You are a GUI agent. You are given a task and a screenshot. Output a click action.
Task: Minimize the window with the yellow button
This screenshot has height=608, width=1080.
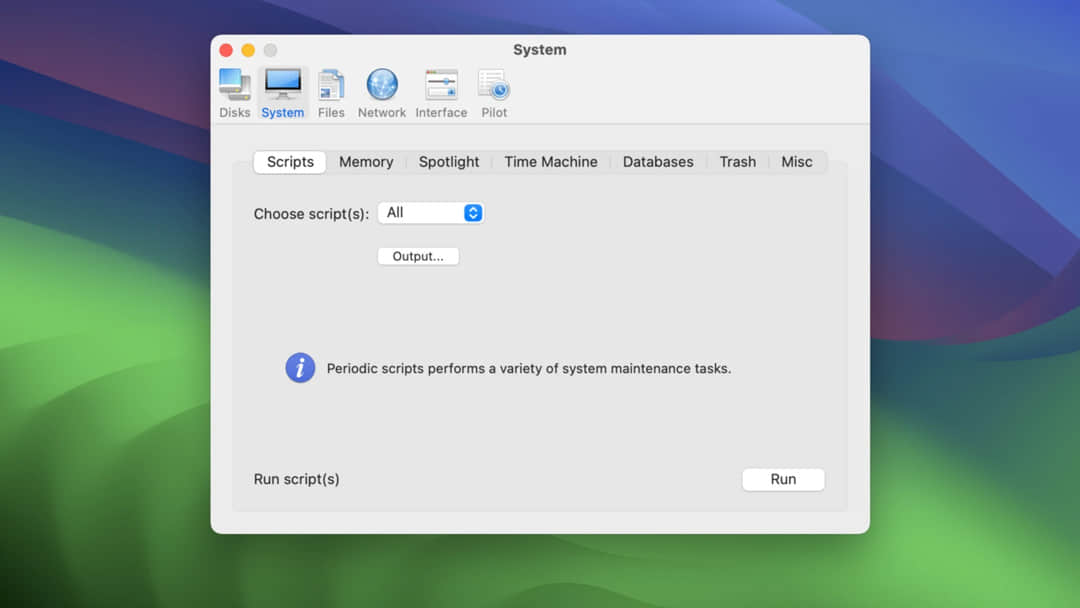pos(248,49)
